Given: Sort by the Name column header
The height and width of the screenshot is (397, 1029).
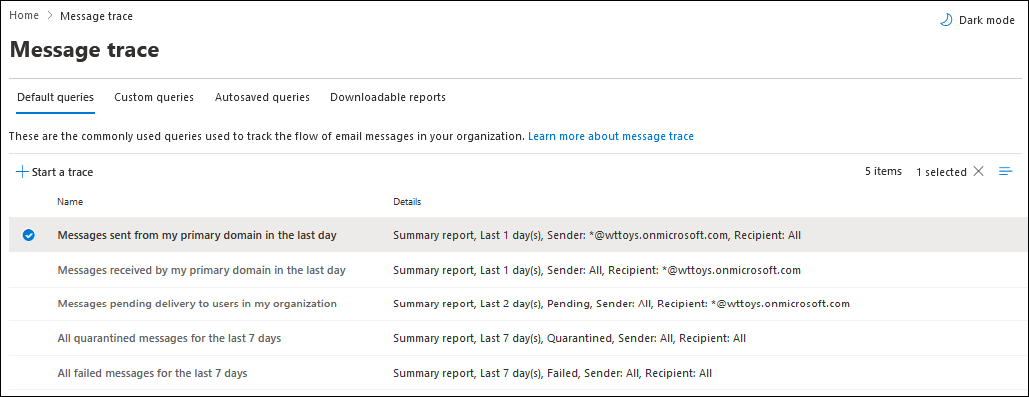Looking at the screenshot, I should tap(70, 202).
